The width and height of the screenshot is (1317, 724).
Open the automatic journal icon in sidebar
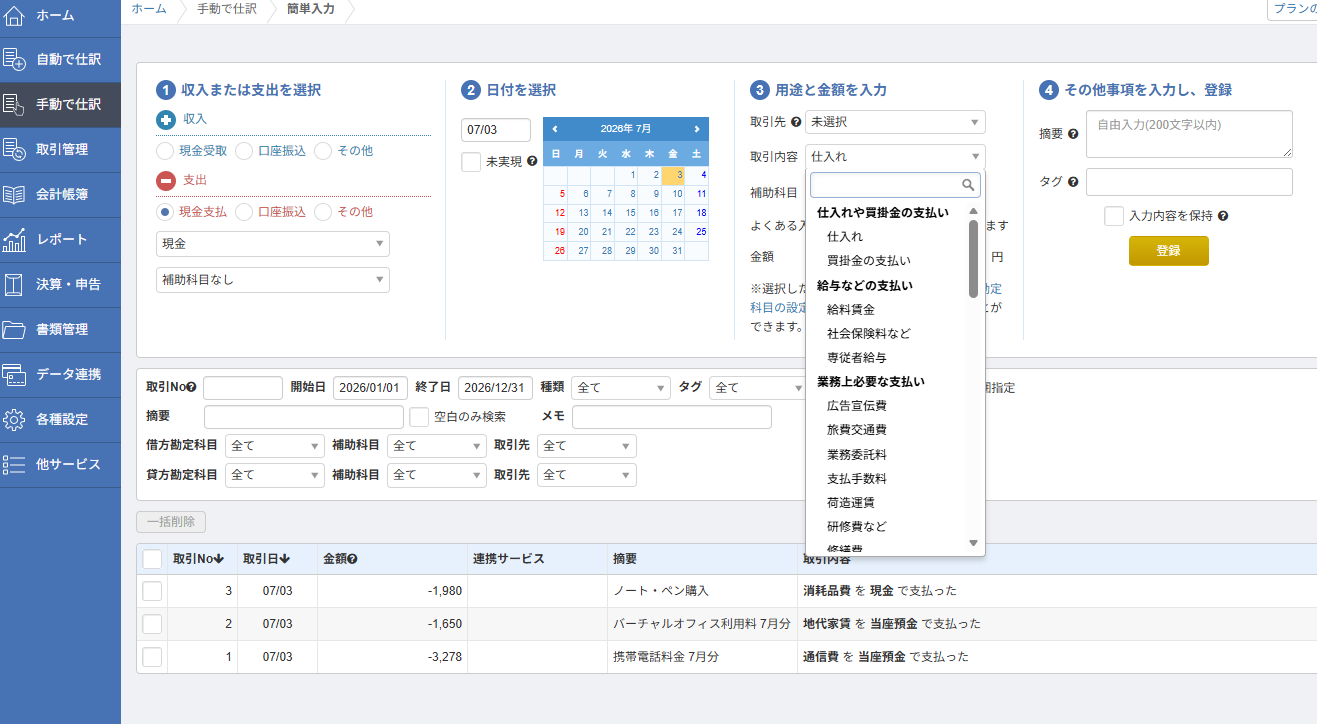click(14, 60)
